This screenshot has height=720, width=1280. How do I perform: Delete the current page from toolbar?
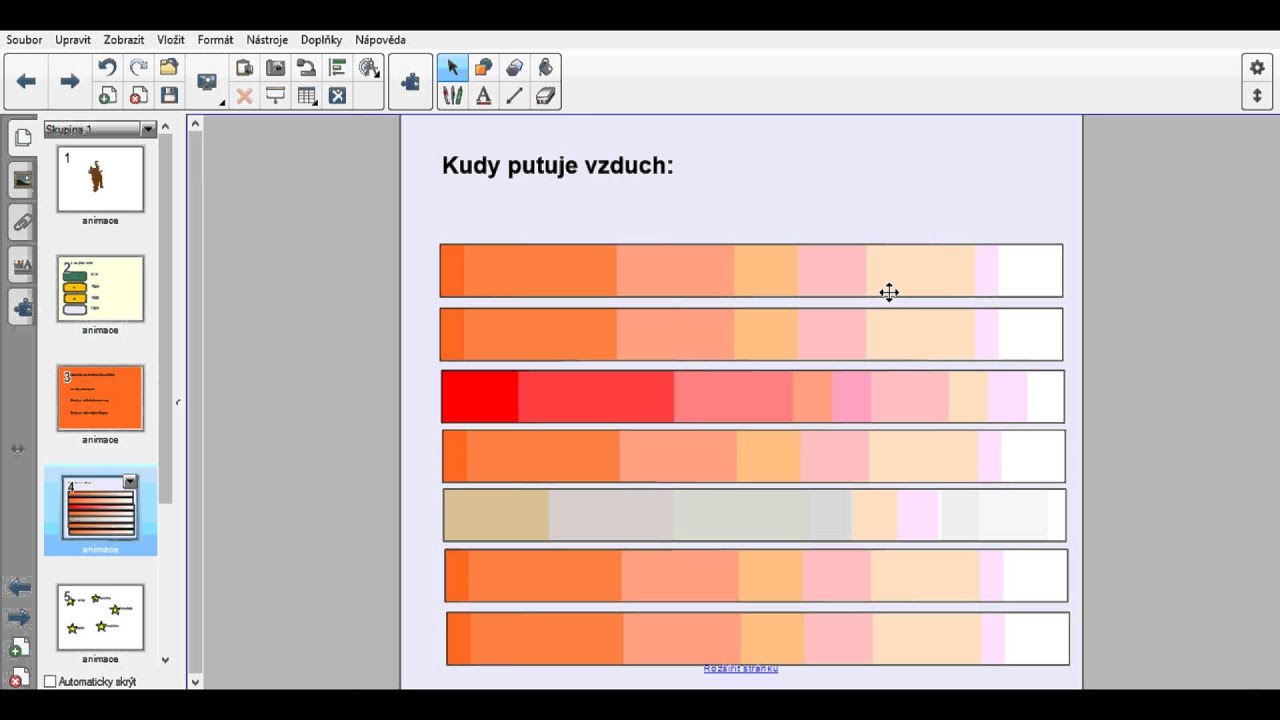[x=138, y=96]
